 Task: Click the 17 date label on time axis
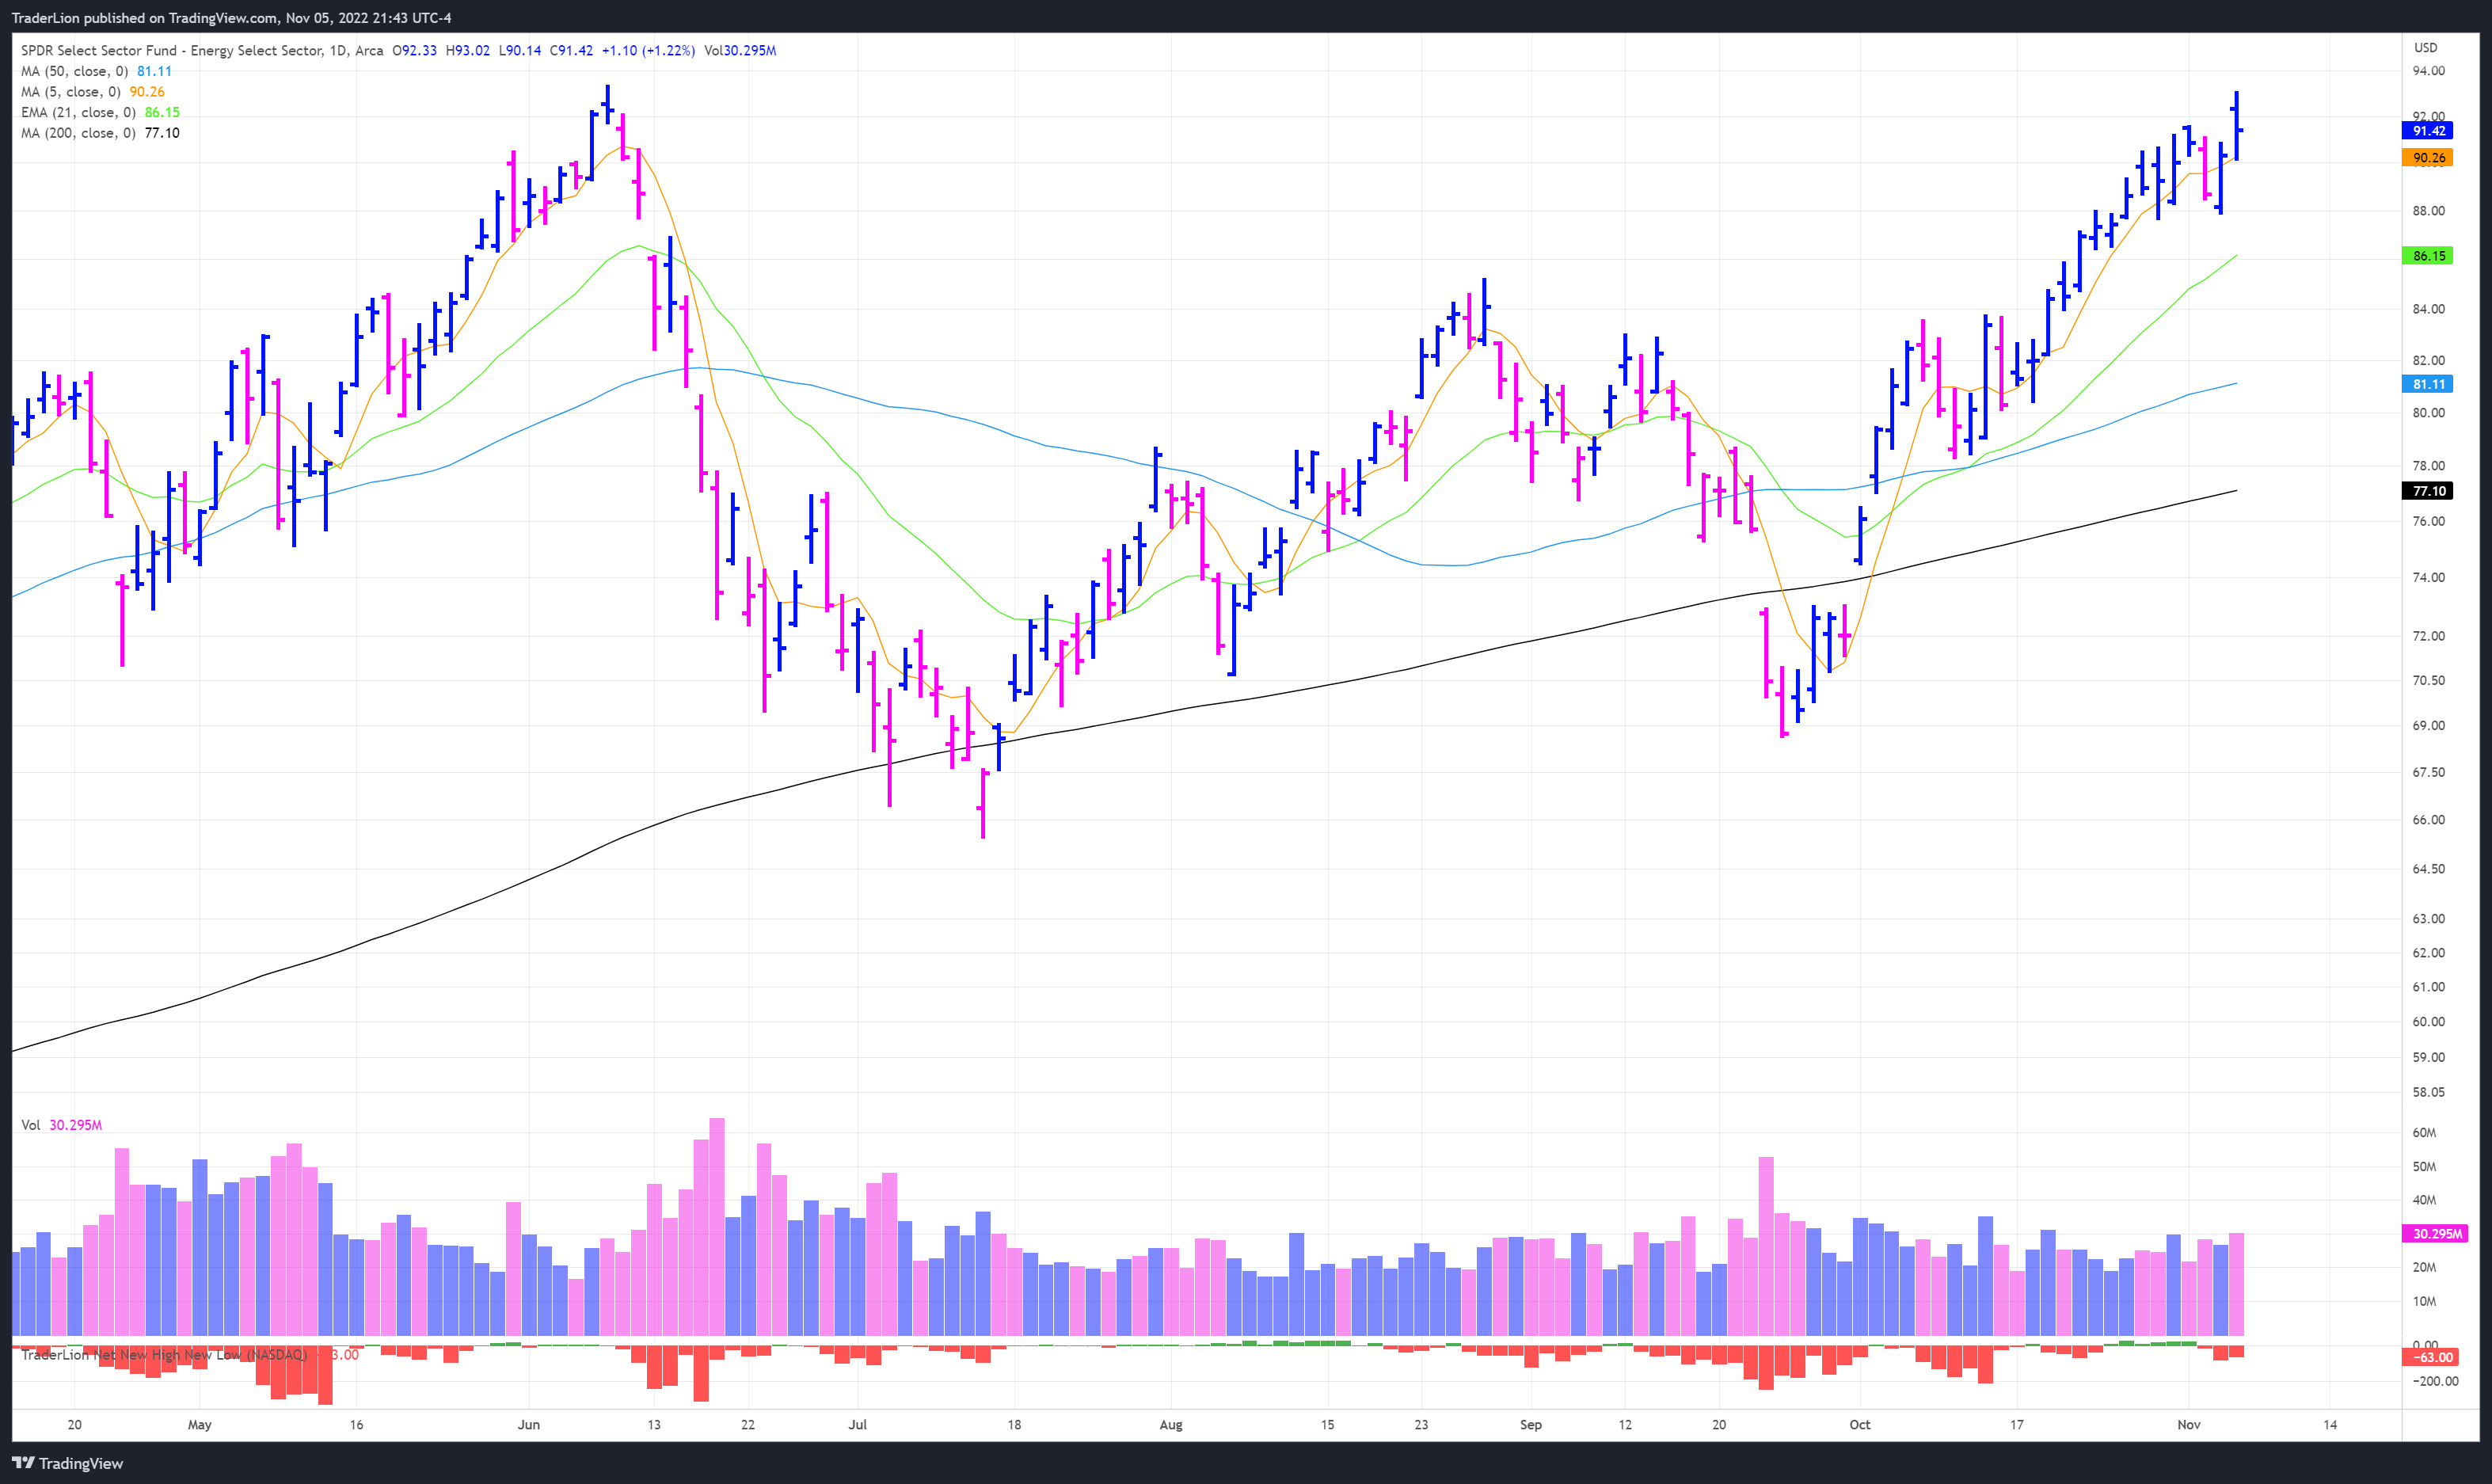click(2017, 1425)
